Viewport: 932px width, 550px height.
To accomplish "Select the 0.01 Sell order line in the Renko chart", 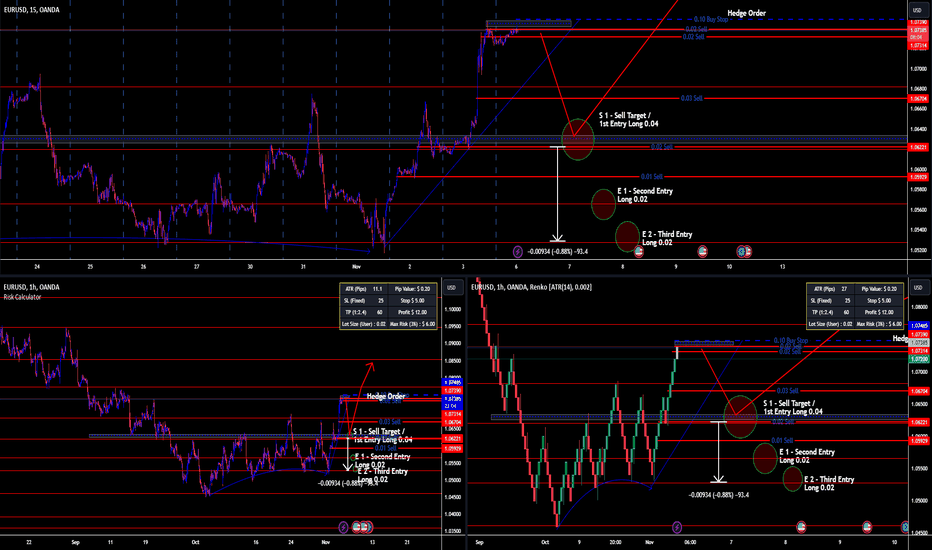I will pyautogui.click(x=782, y=441).
